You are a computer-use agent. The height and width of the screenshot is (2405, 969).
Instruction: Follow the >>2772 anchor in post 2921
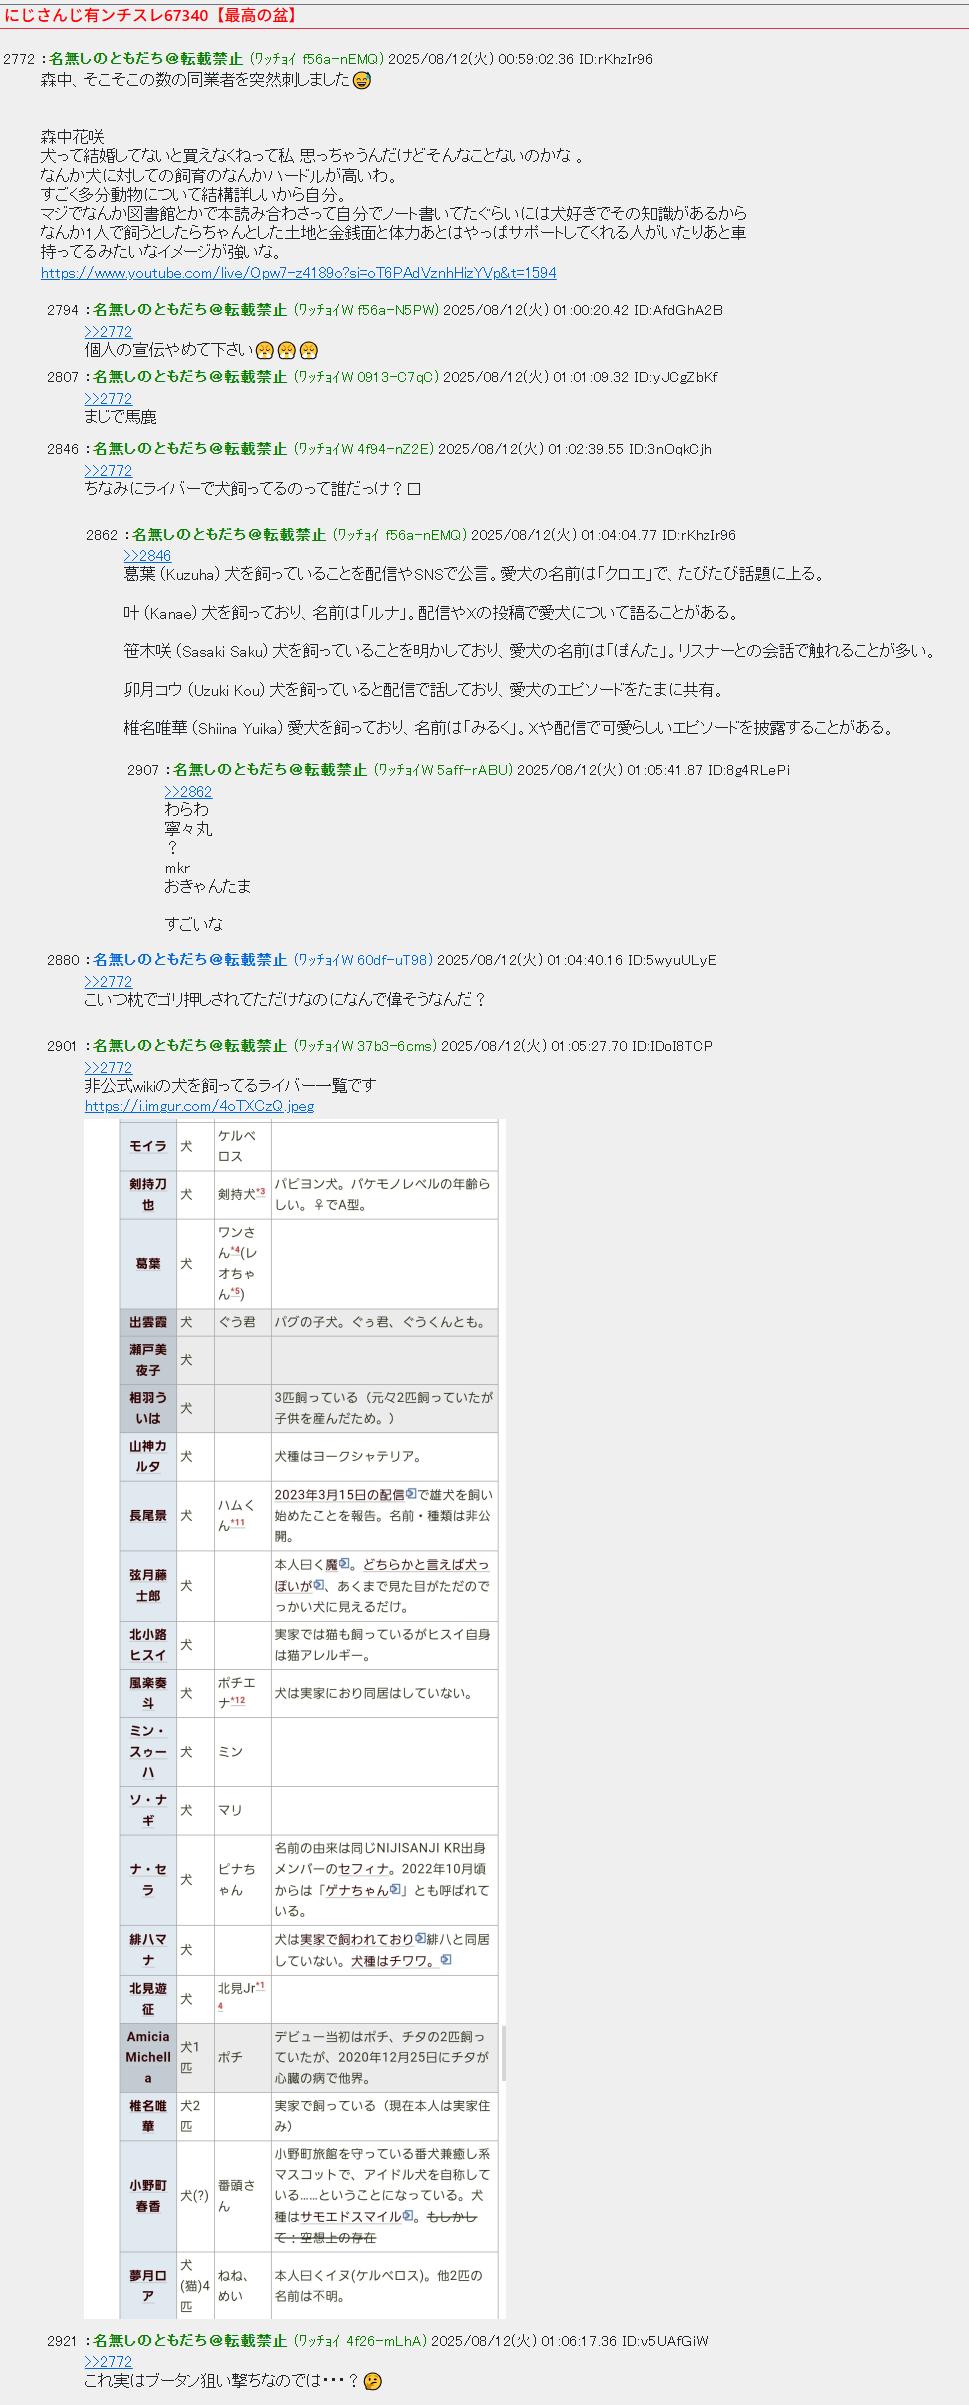(108, 2362)
